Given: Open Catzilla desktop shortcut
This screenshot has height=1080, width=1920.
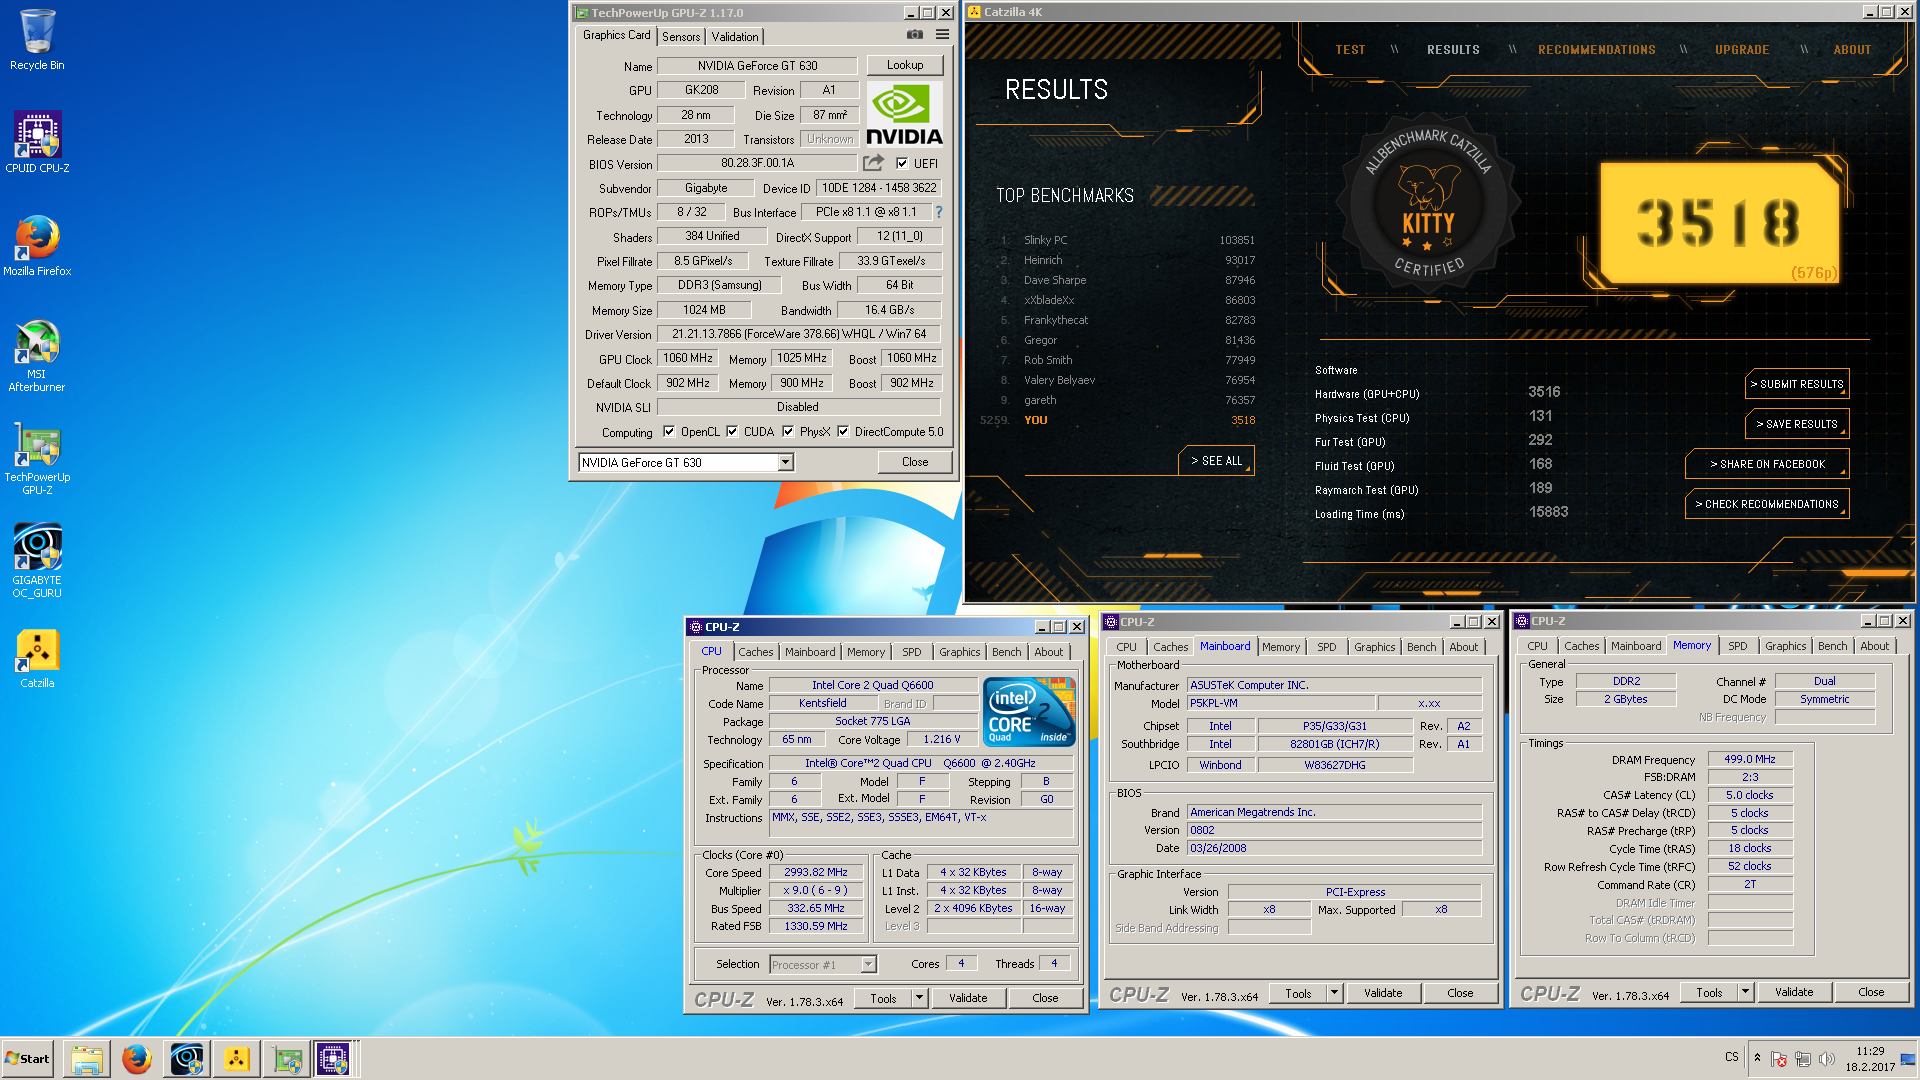Looking at the screenshot, I should click(x=37, y=659).
